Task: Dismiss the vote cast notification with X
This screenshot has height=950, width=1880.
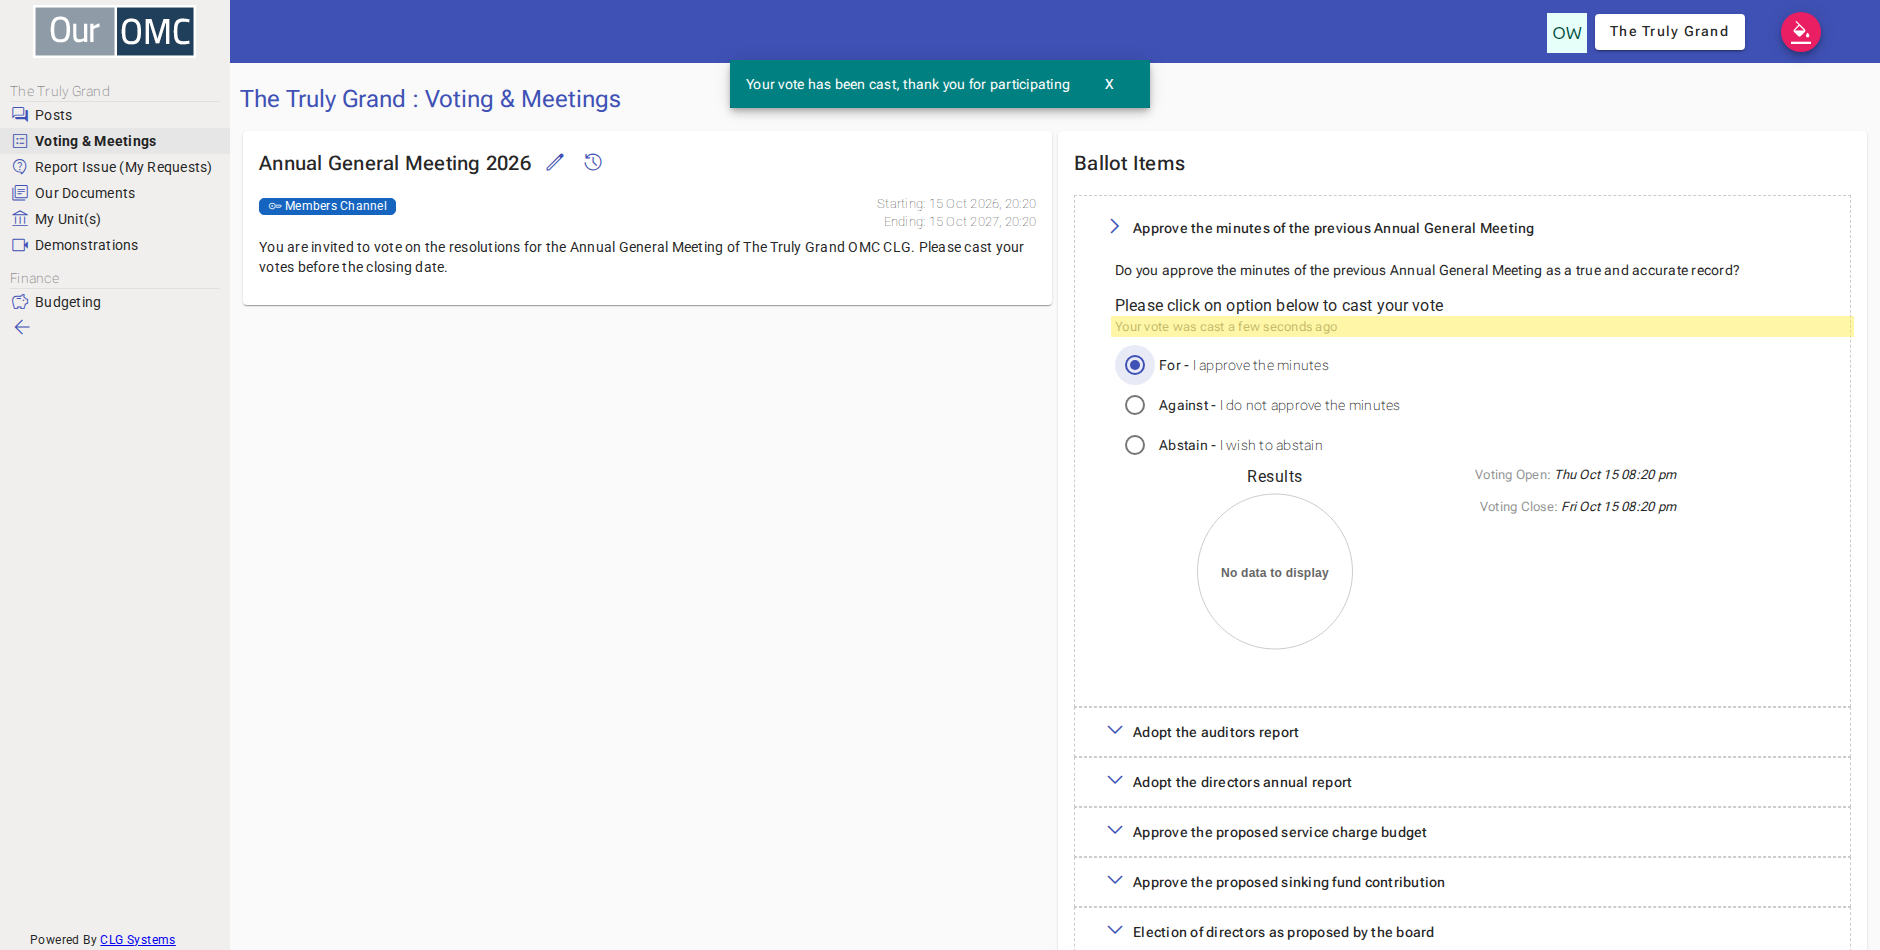Action: (1109, 84)
